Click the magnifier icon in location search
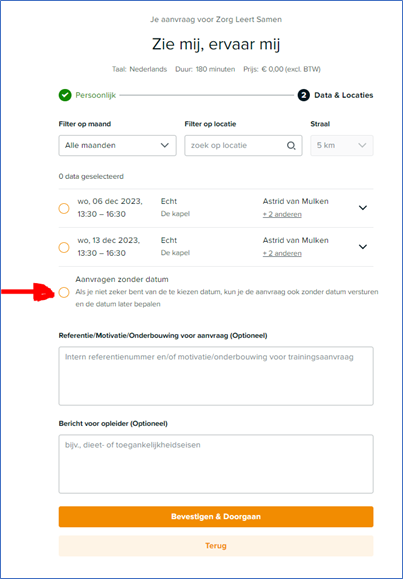The width and height of the screenshot is (403, 579). coord(291,145)
